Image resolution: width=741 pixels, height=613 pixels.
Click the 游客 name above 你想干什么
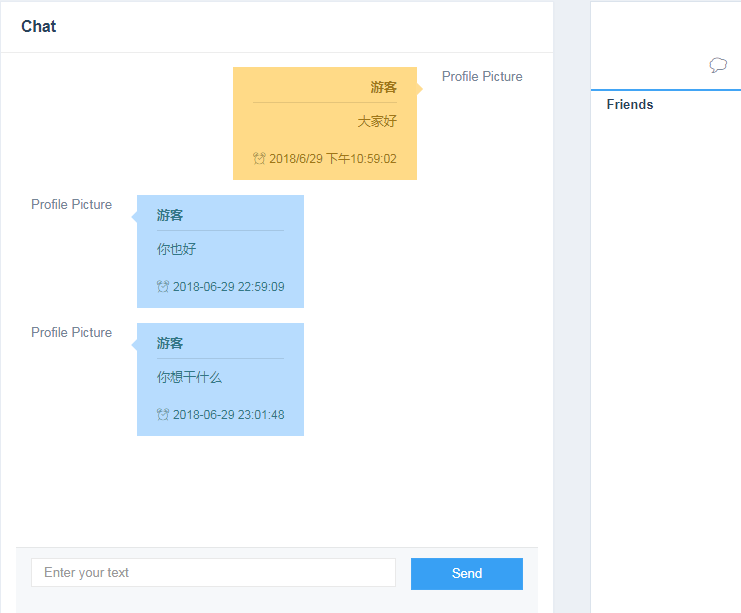pyautogui.click(x=170, y=343)
